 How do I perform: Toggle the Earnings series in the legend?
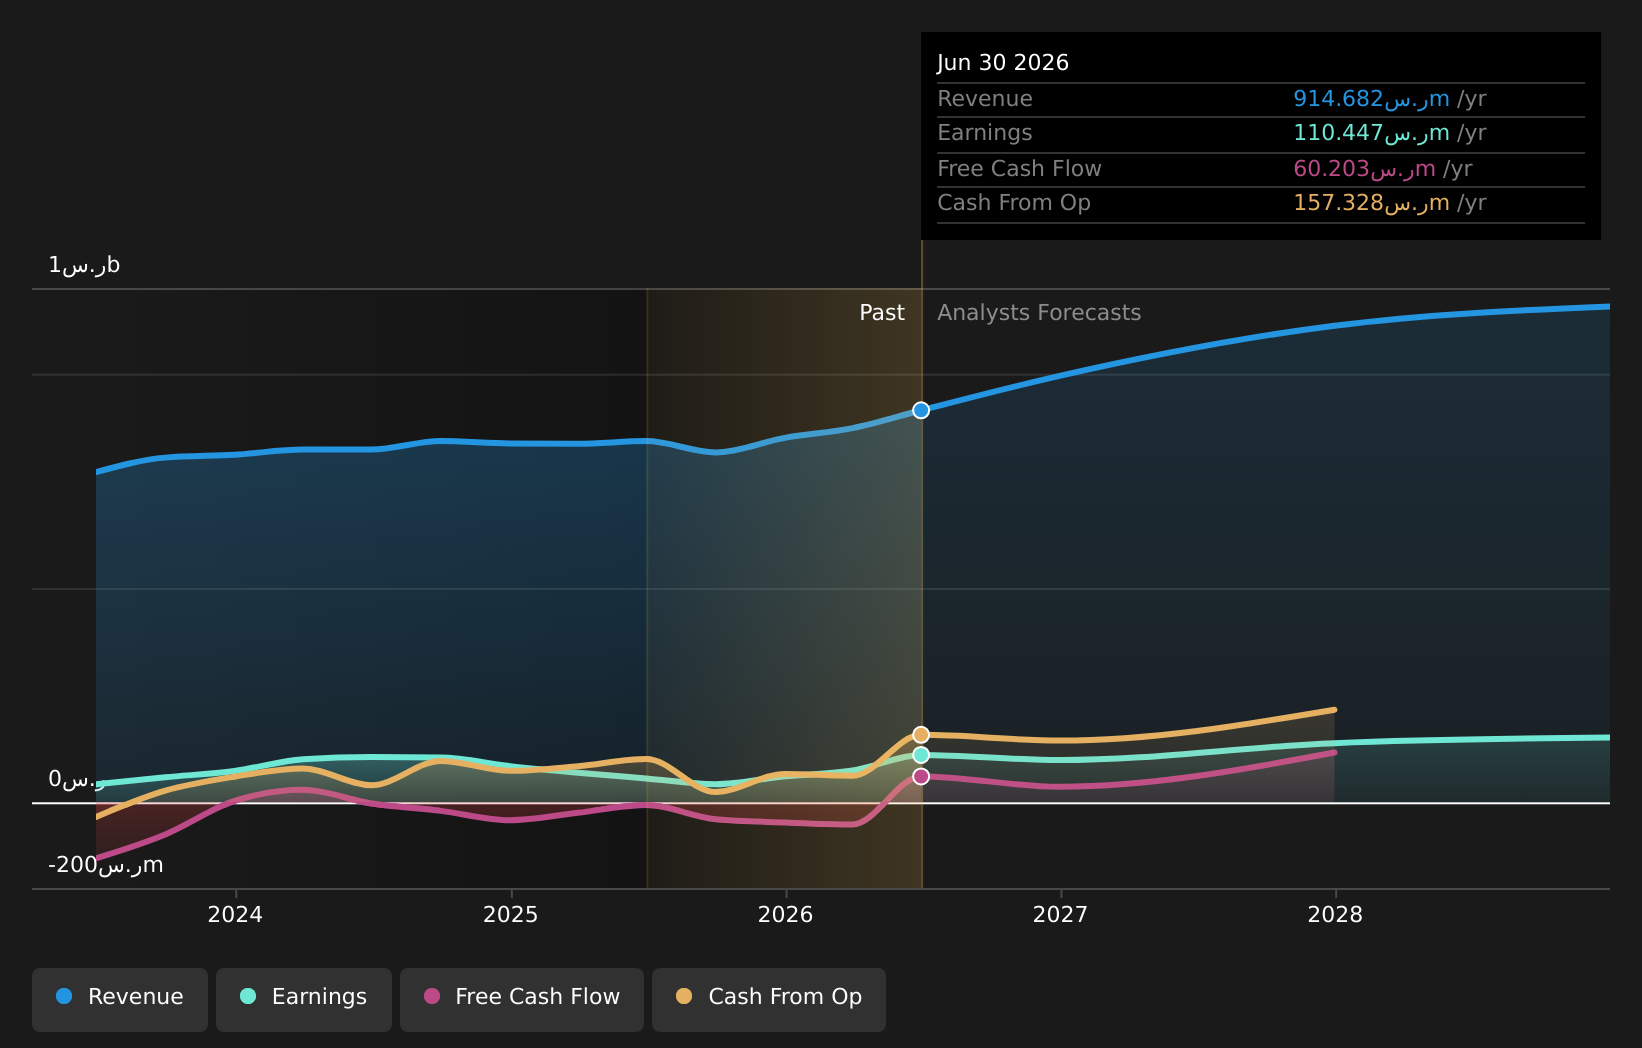304,999
